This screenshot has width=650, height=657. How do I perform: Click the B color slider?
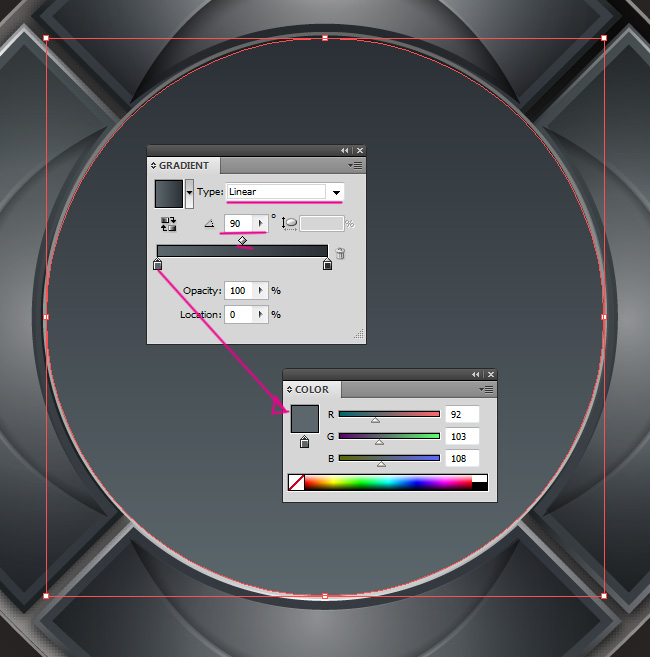389,458
